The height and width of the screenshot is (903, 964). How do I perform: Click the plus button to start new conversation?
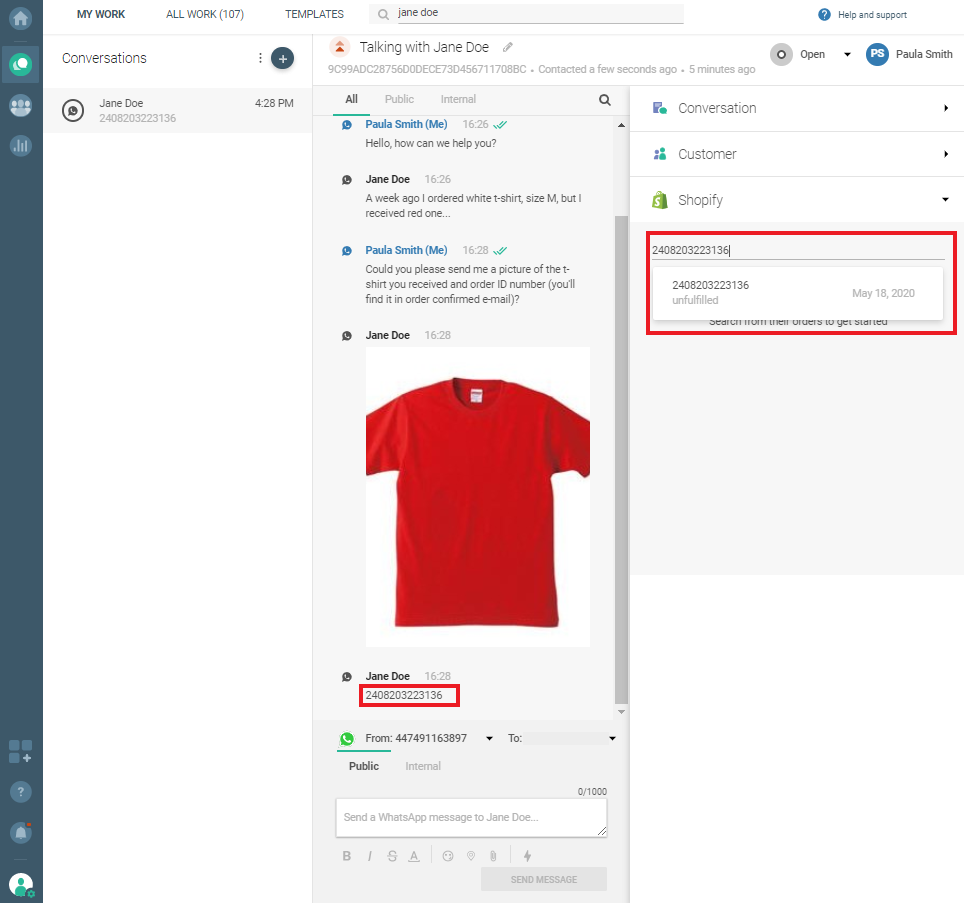(283, 59)
